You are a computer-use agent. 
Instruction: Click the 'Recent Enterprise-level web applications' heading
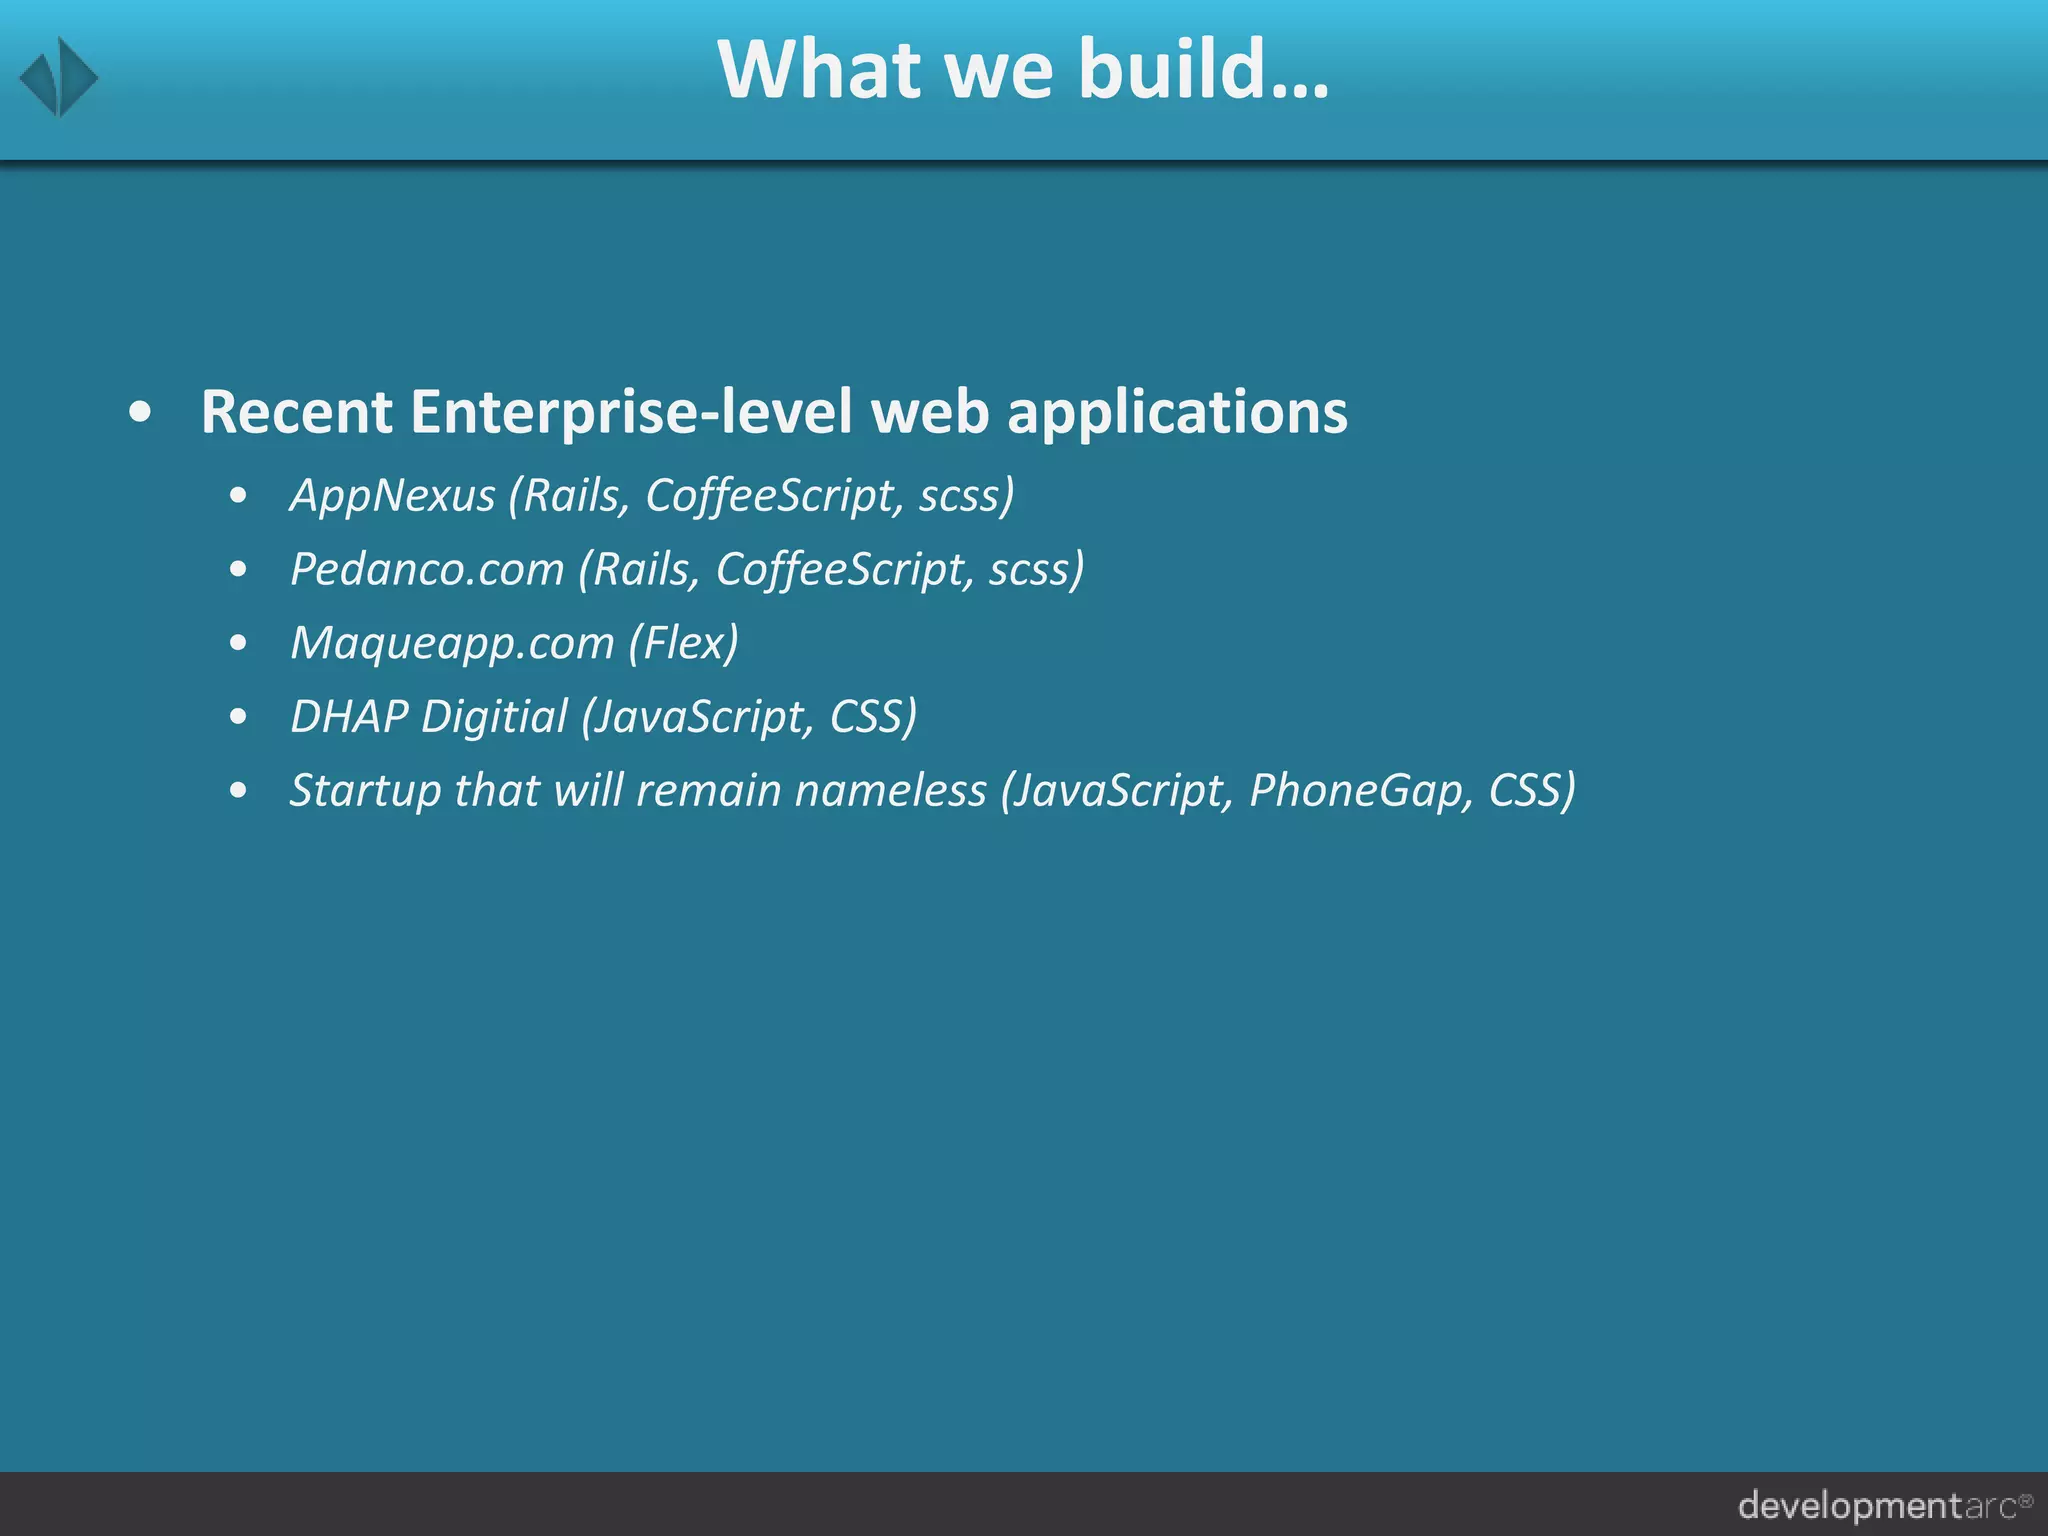773,412
